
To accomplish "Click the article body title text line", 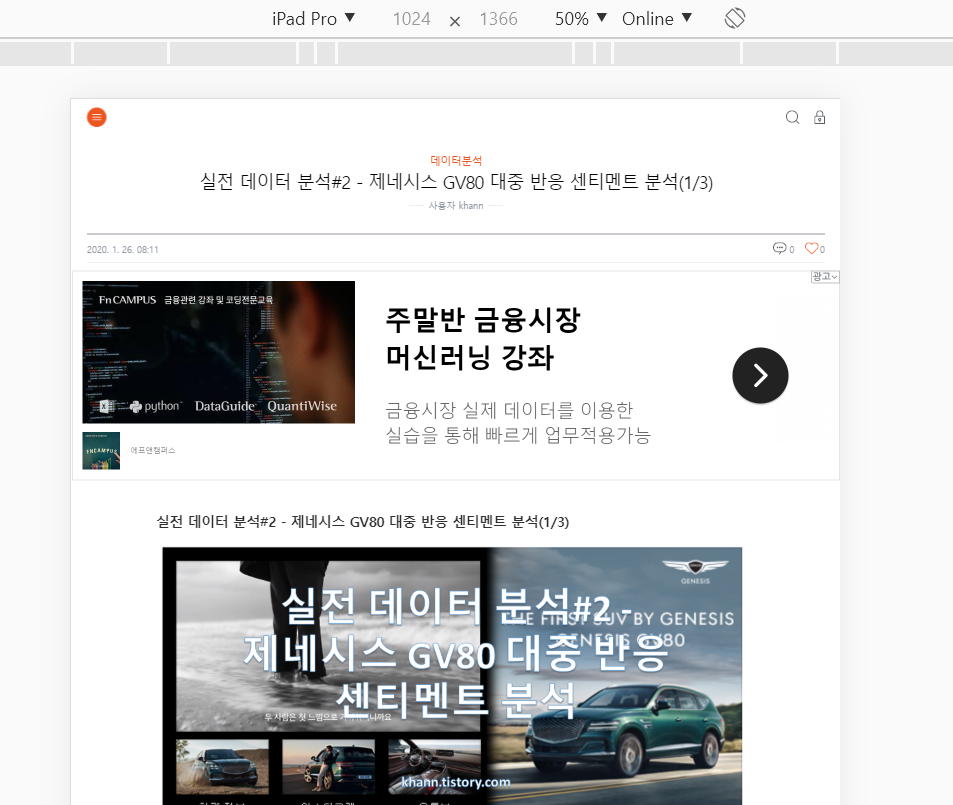I will [363, 522].
